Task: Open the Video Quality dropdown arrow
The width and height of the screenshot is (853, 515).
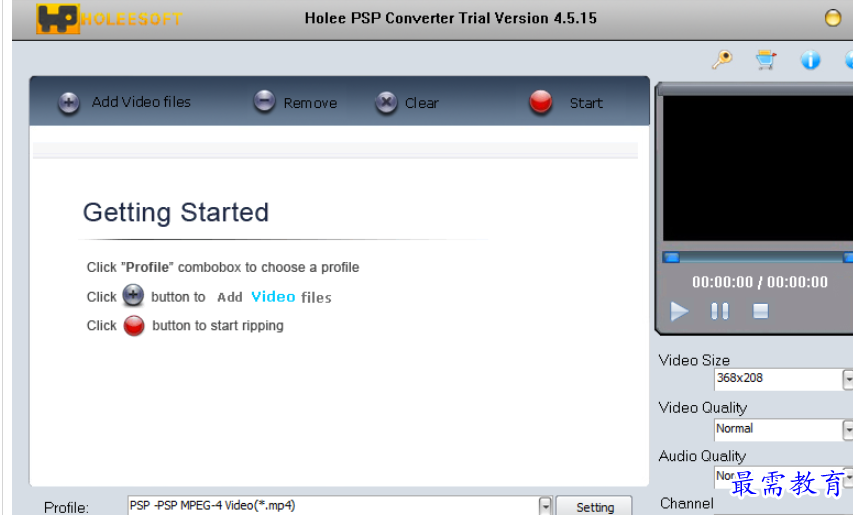Action: (x=848, y=430)
